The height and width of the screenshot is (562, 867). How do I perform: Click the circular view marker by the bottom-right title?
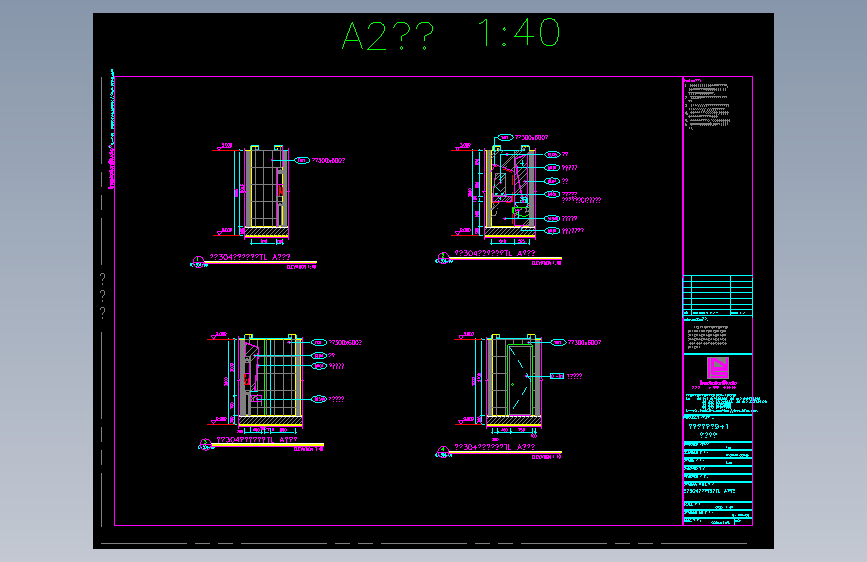pos(443,452)
